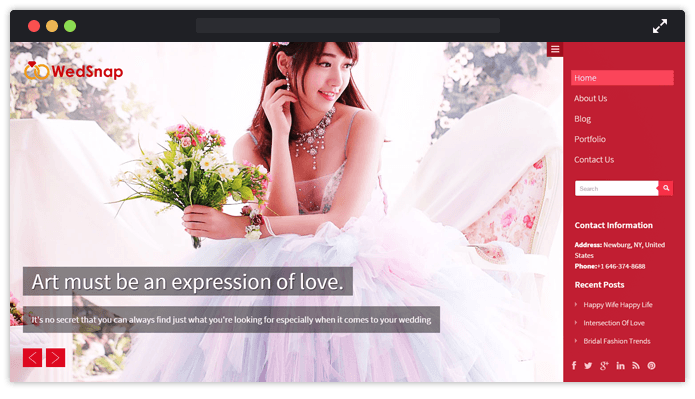Image resolution: width=695 pixels, height=399 pixels.
Task: Open the Bridal Fashion Trends post
Action: click(x=617, y=341)
